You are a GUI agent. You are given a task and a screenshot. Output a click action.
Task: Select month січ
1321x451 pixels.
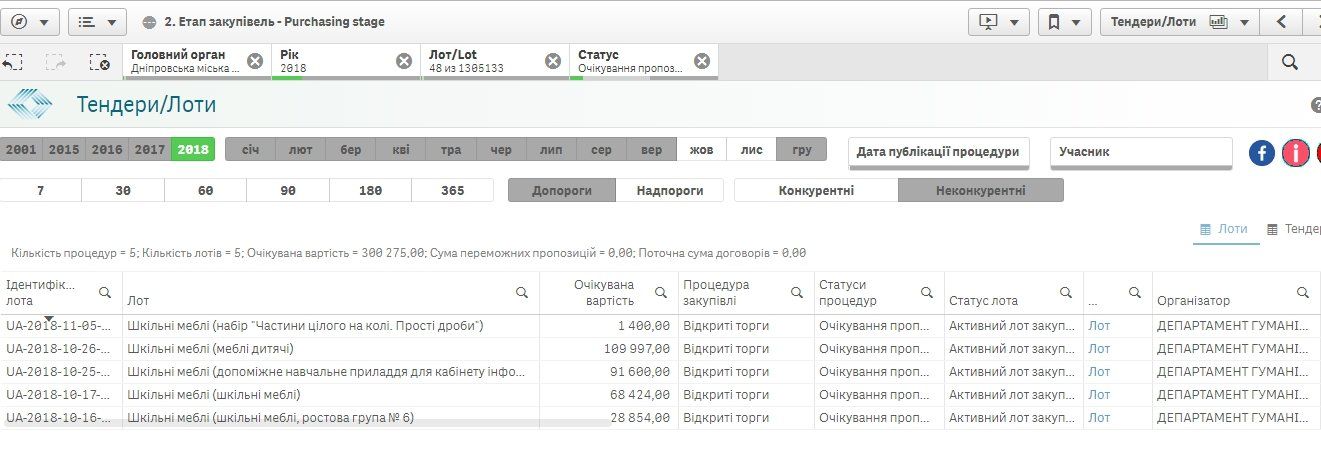[251, 149]
